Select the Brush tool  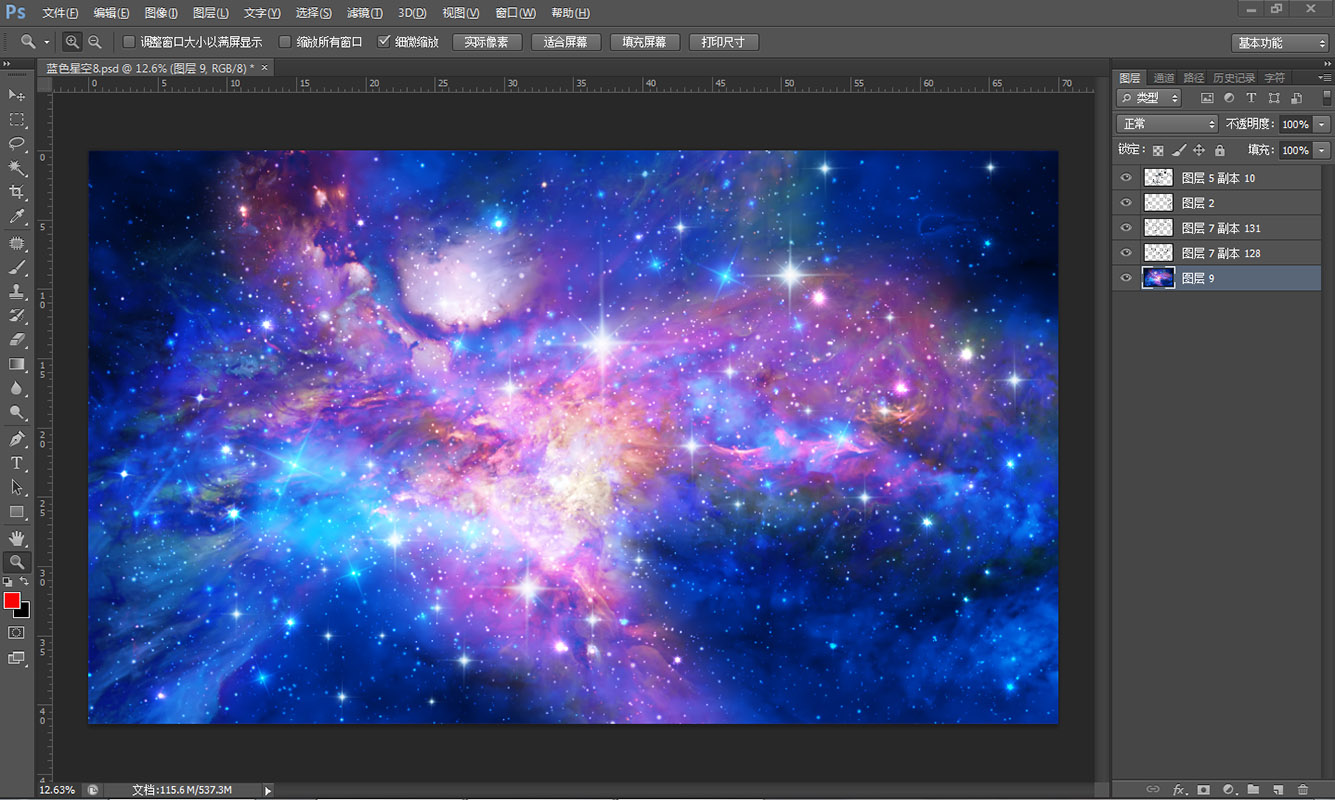pyautogui.click(x=17, y=268)
